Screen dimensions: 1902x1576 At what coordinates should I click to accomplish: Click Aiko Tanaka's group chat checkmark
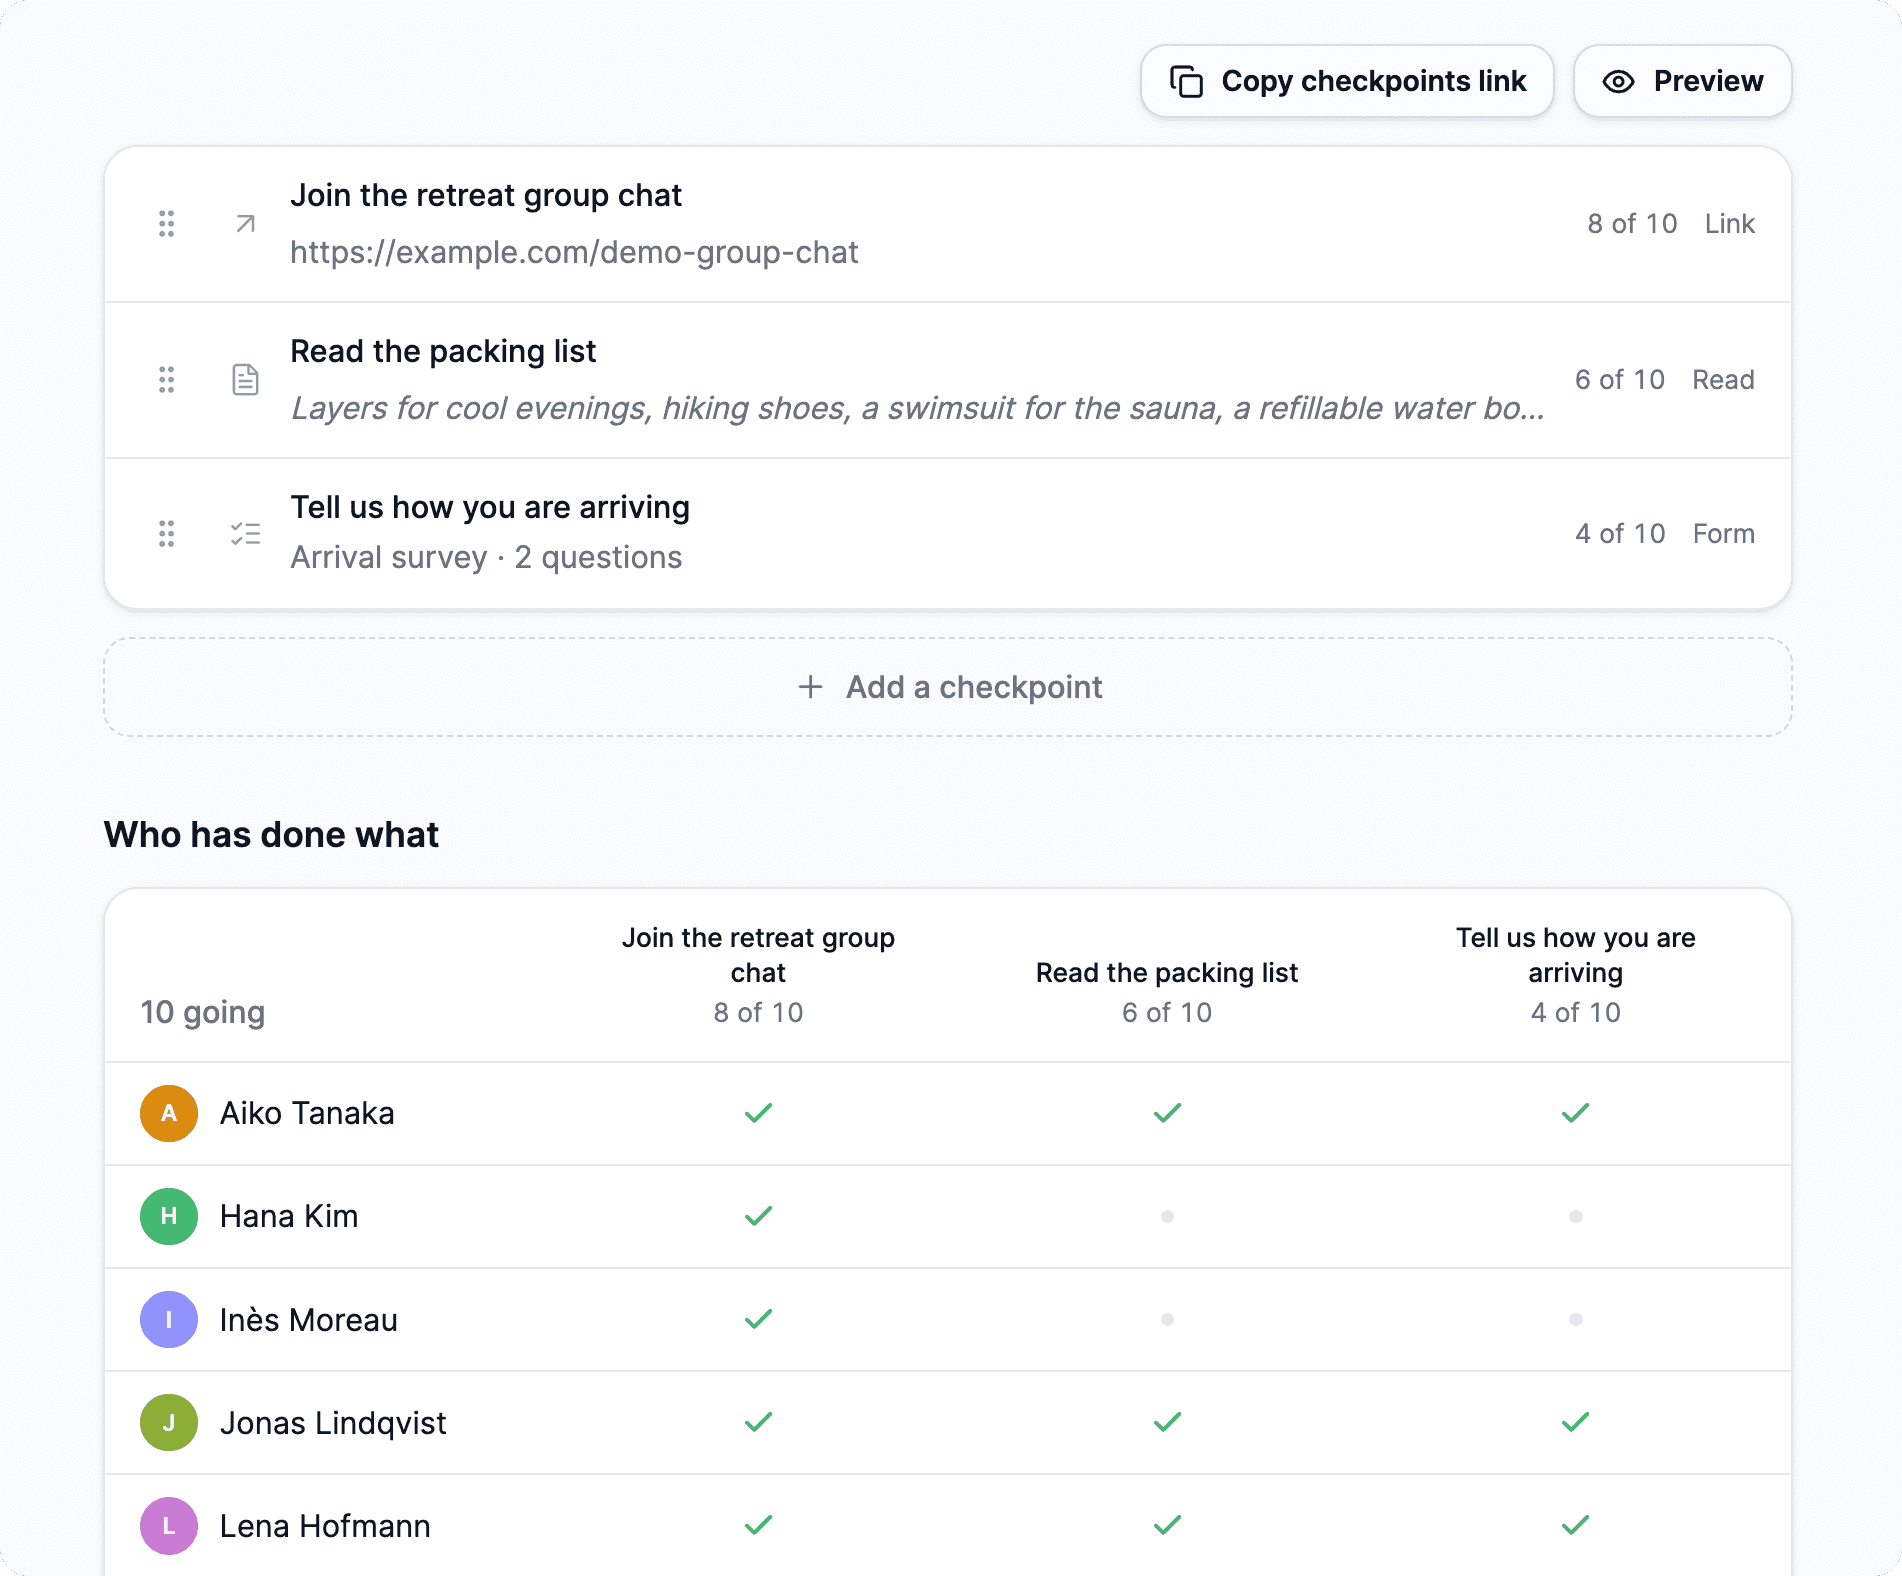(x=758, y=1113)
